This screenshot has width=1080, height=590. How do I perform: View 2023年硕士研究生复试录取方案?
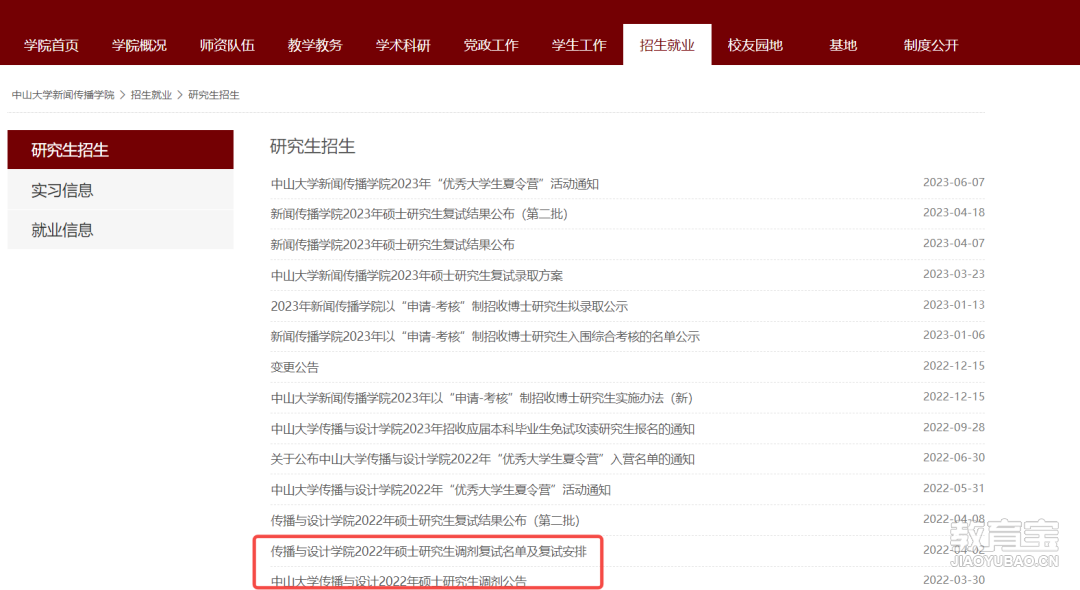[x=417, y=275]
